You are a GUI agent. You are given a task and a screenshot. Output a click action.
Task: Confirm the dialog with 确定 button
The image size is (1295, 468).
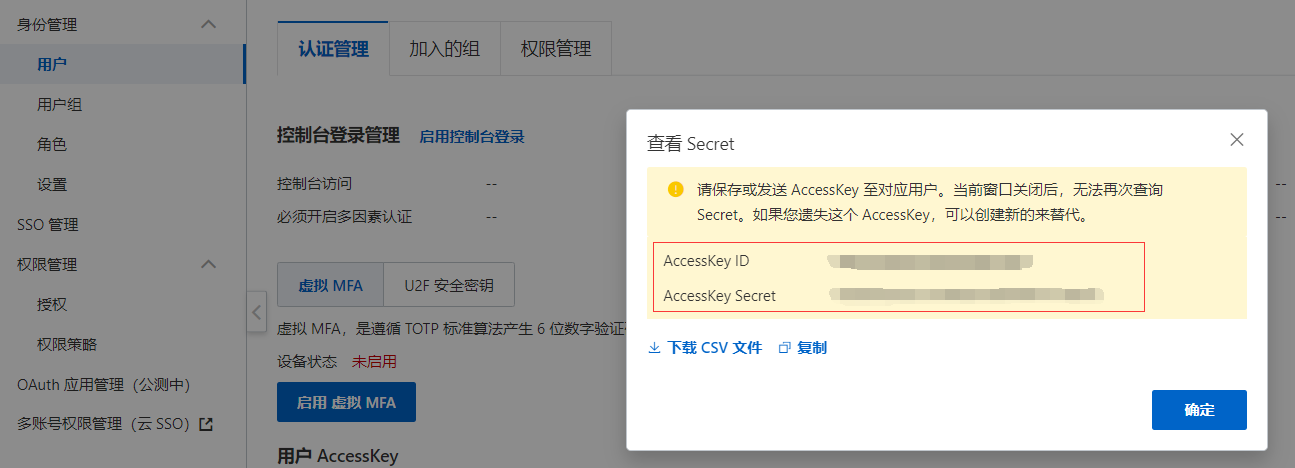[1199, 410]
